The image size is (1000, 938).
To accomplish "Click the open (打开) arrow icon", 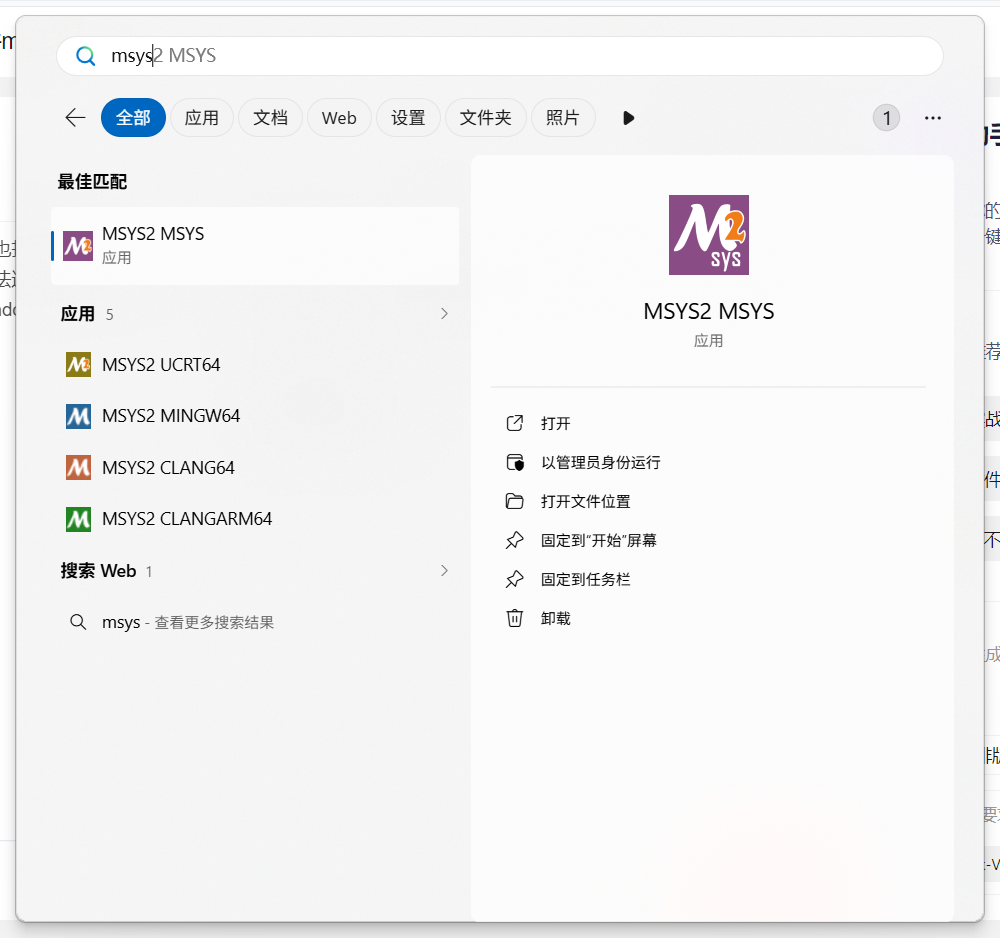I will point(515,423).
